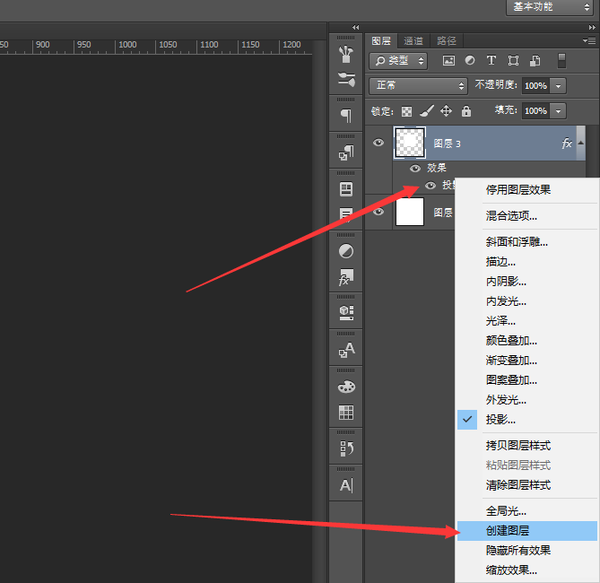
Task: Click the 不透明度 100% value field
Action: tap(536, 86)
